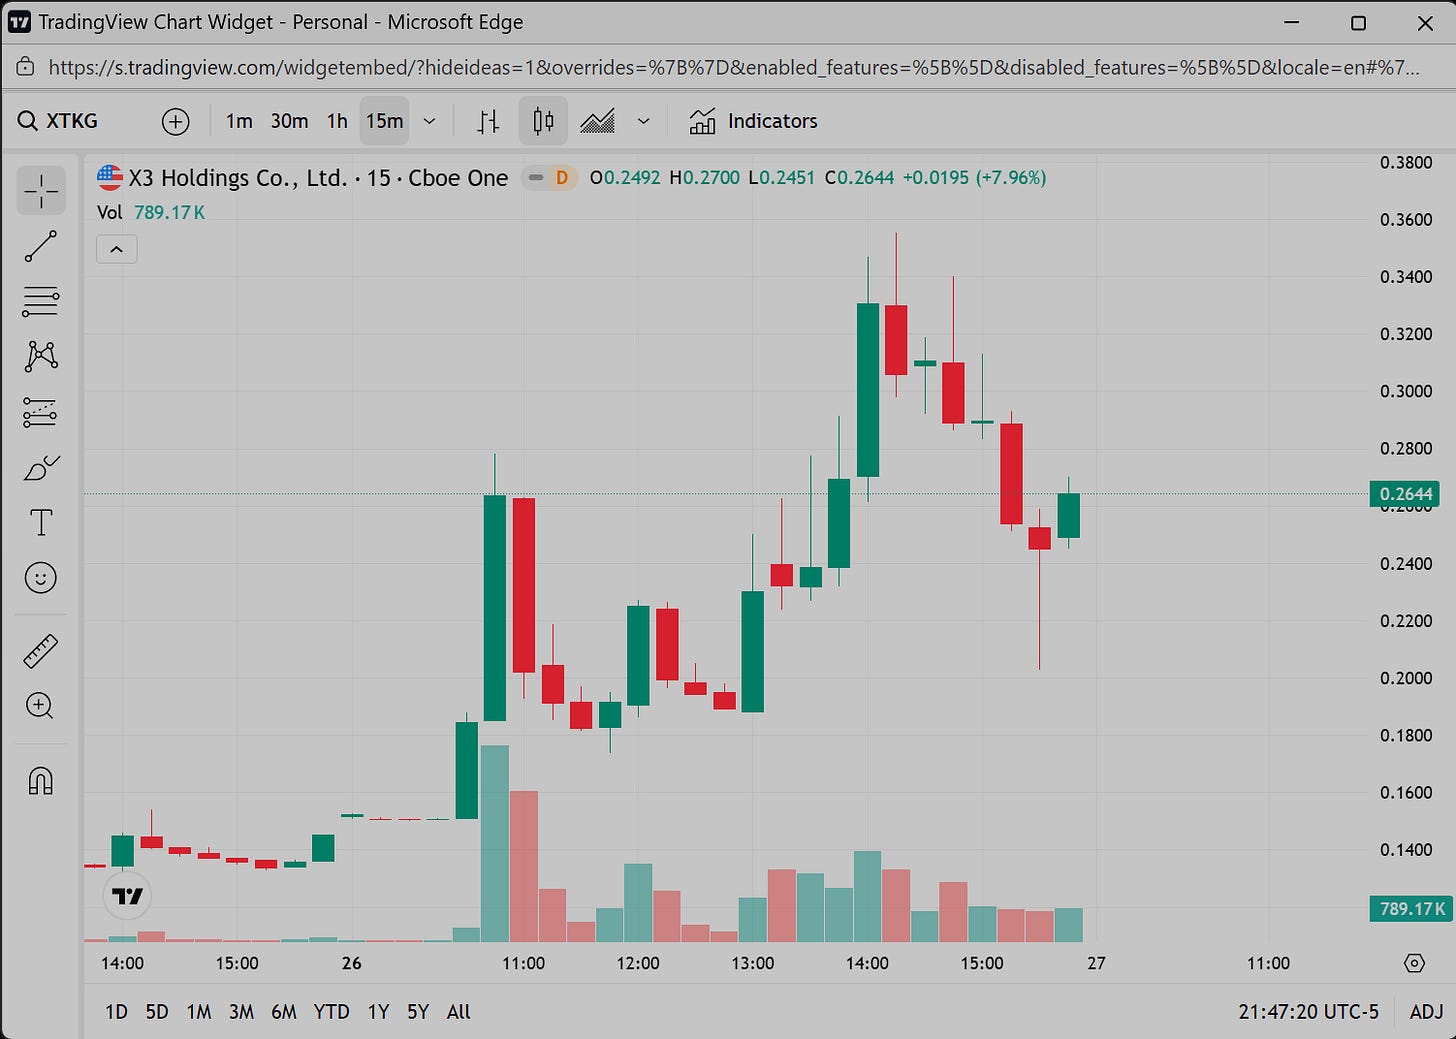Set range to 1Y
The image size is (1456, 1039).
coord(378,1012)
